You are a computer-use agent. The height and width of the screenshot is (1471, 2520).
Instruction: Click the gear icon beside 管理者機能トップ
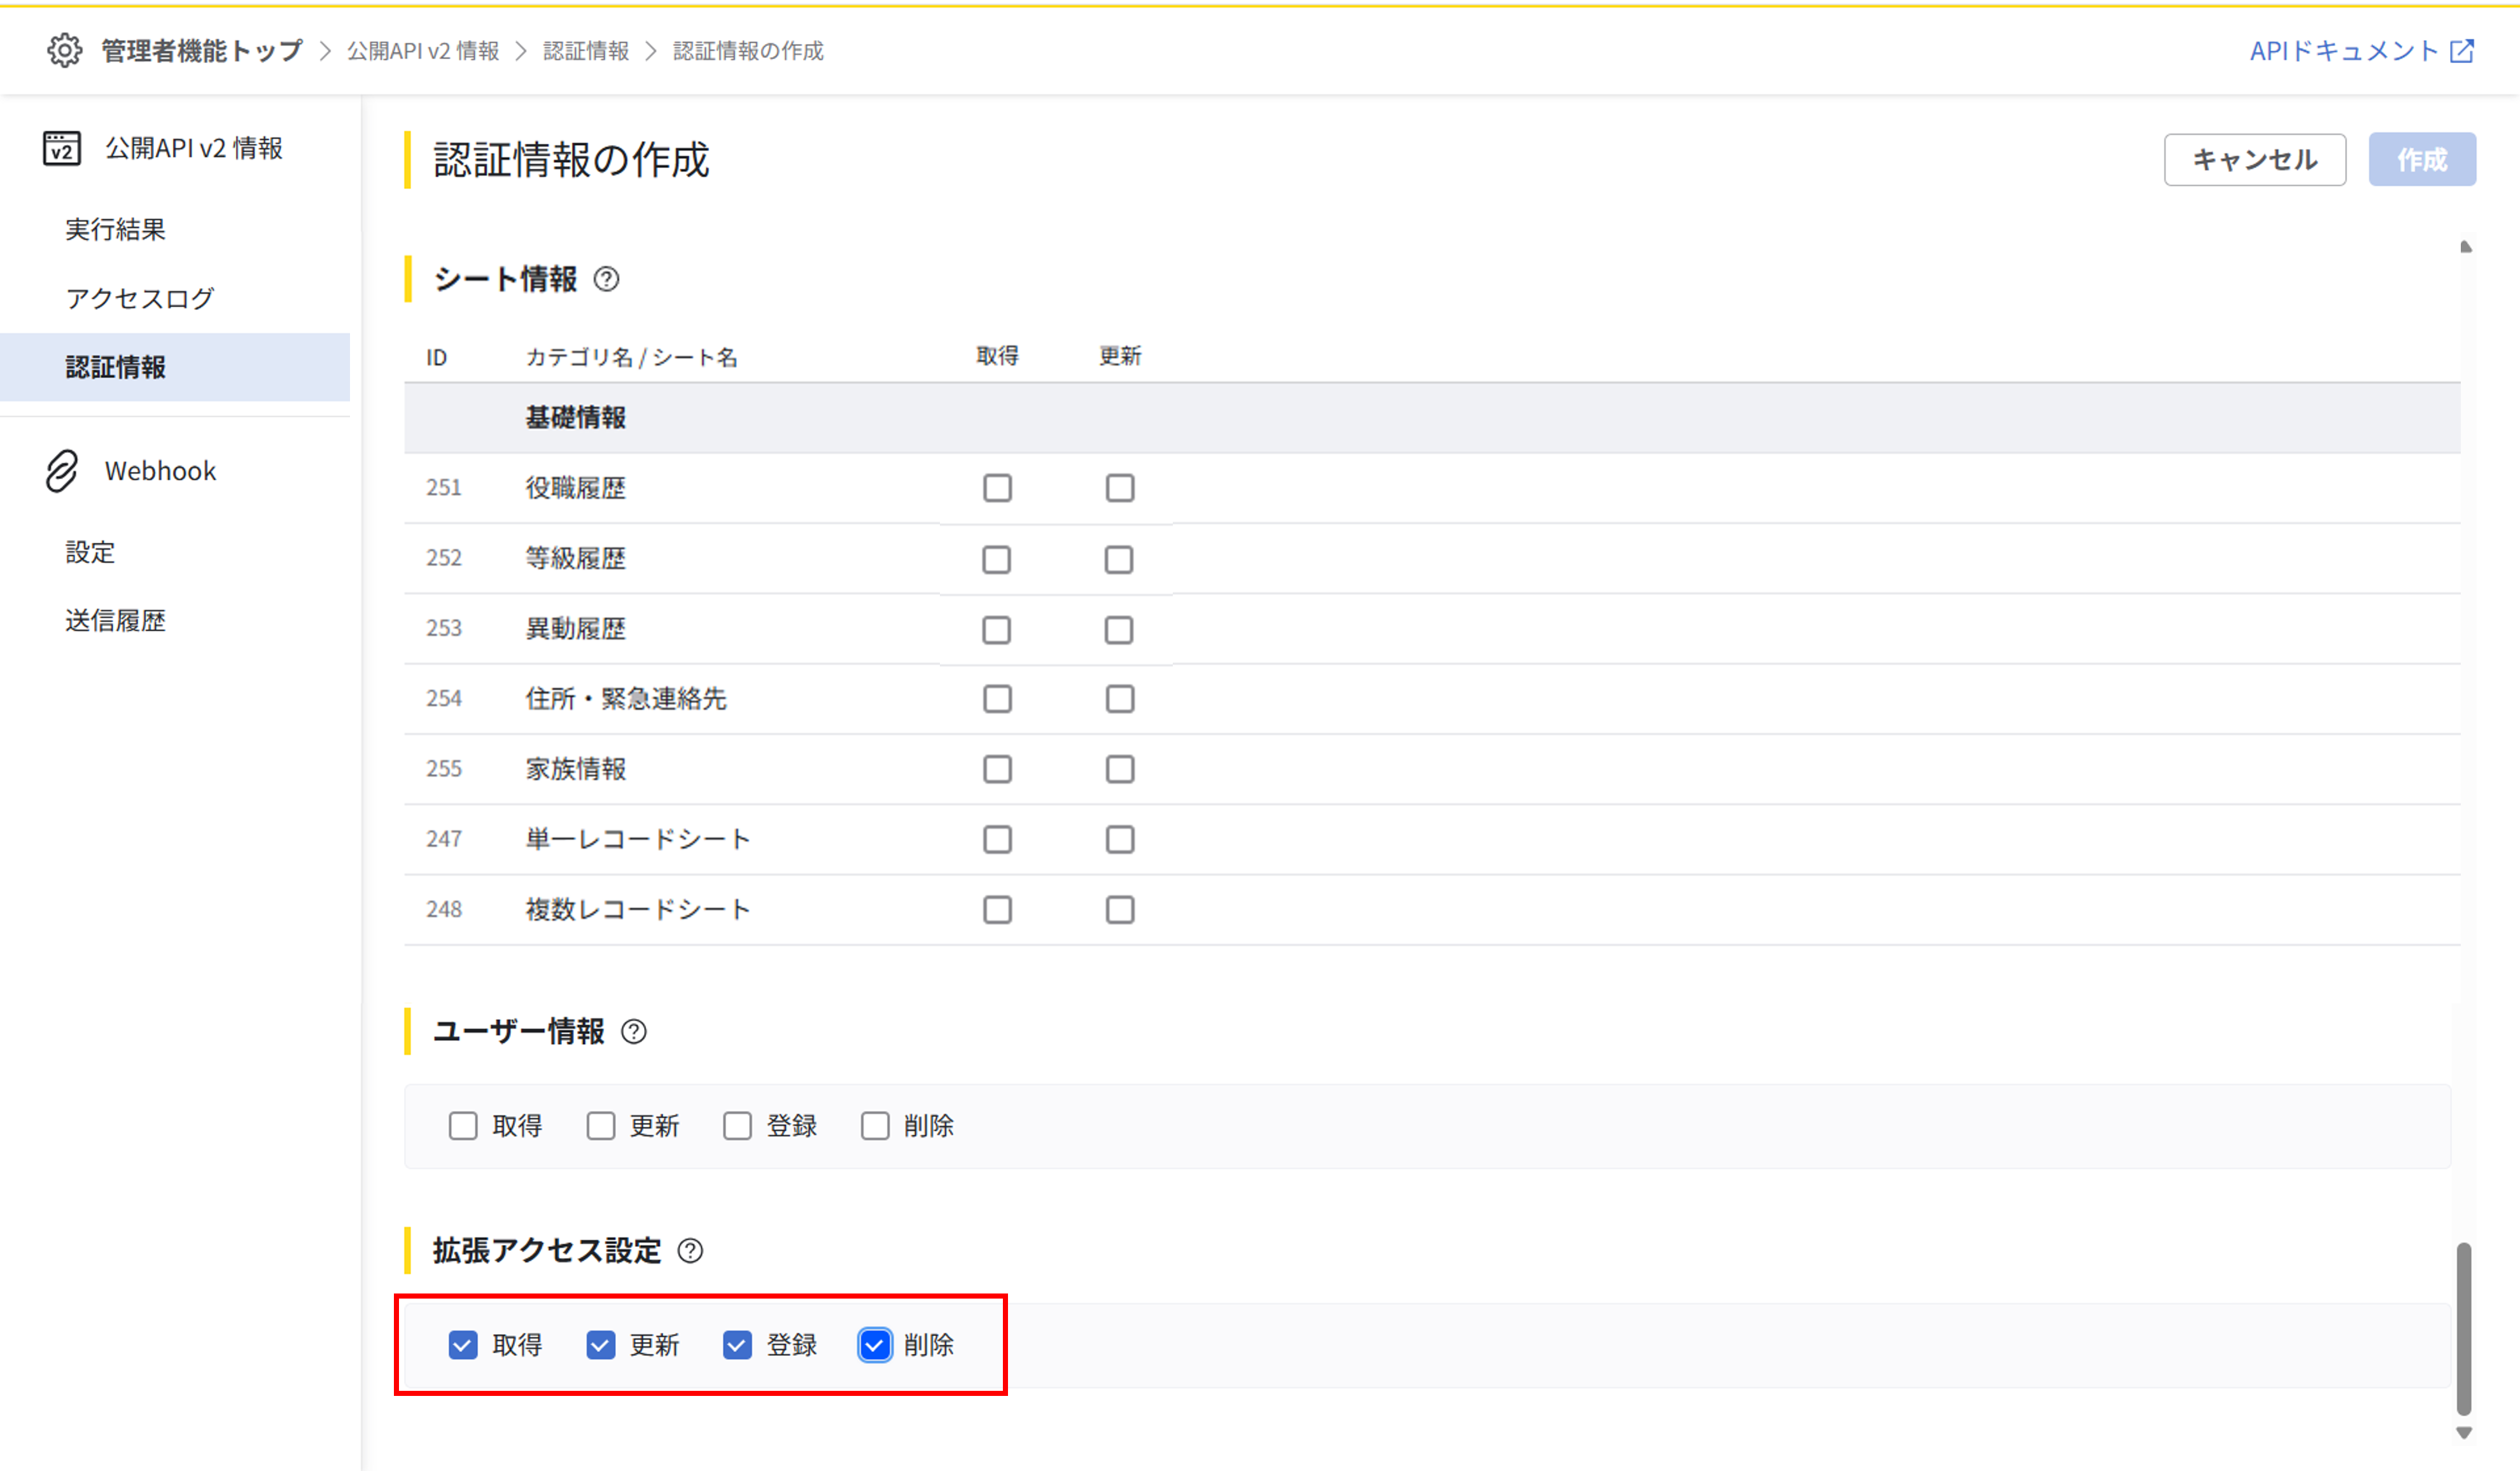click(64, 50)
